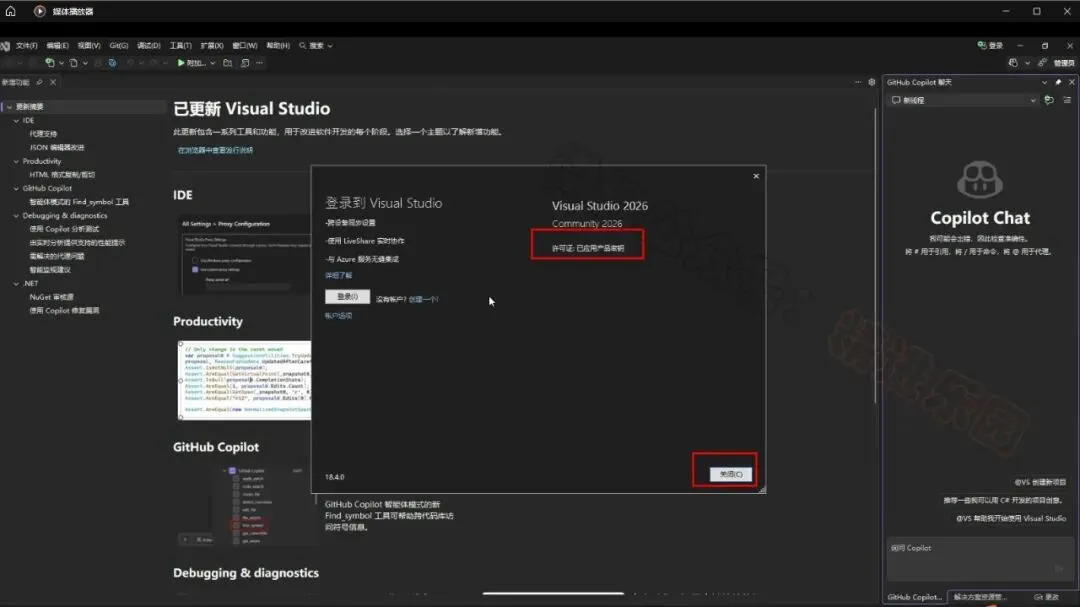Click the open folder toolbar icon

227,63
